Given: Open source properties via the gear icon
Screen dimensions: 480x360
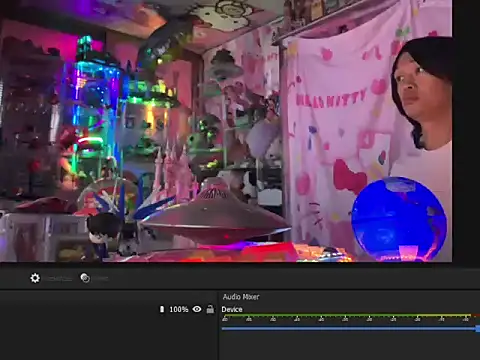Looking at the screenshot, I should (35, 278).
